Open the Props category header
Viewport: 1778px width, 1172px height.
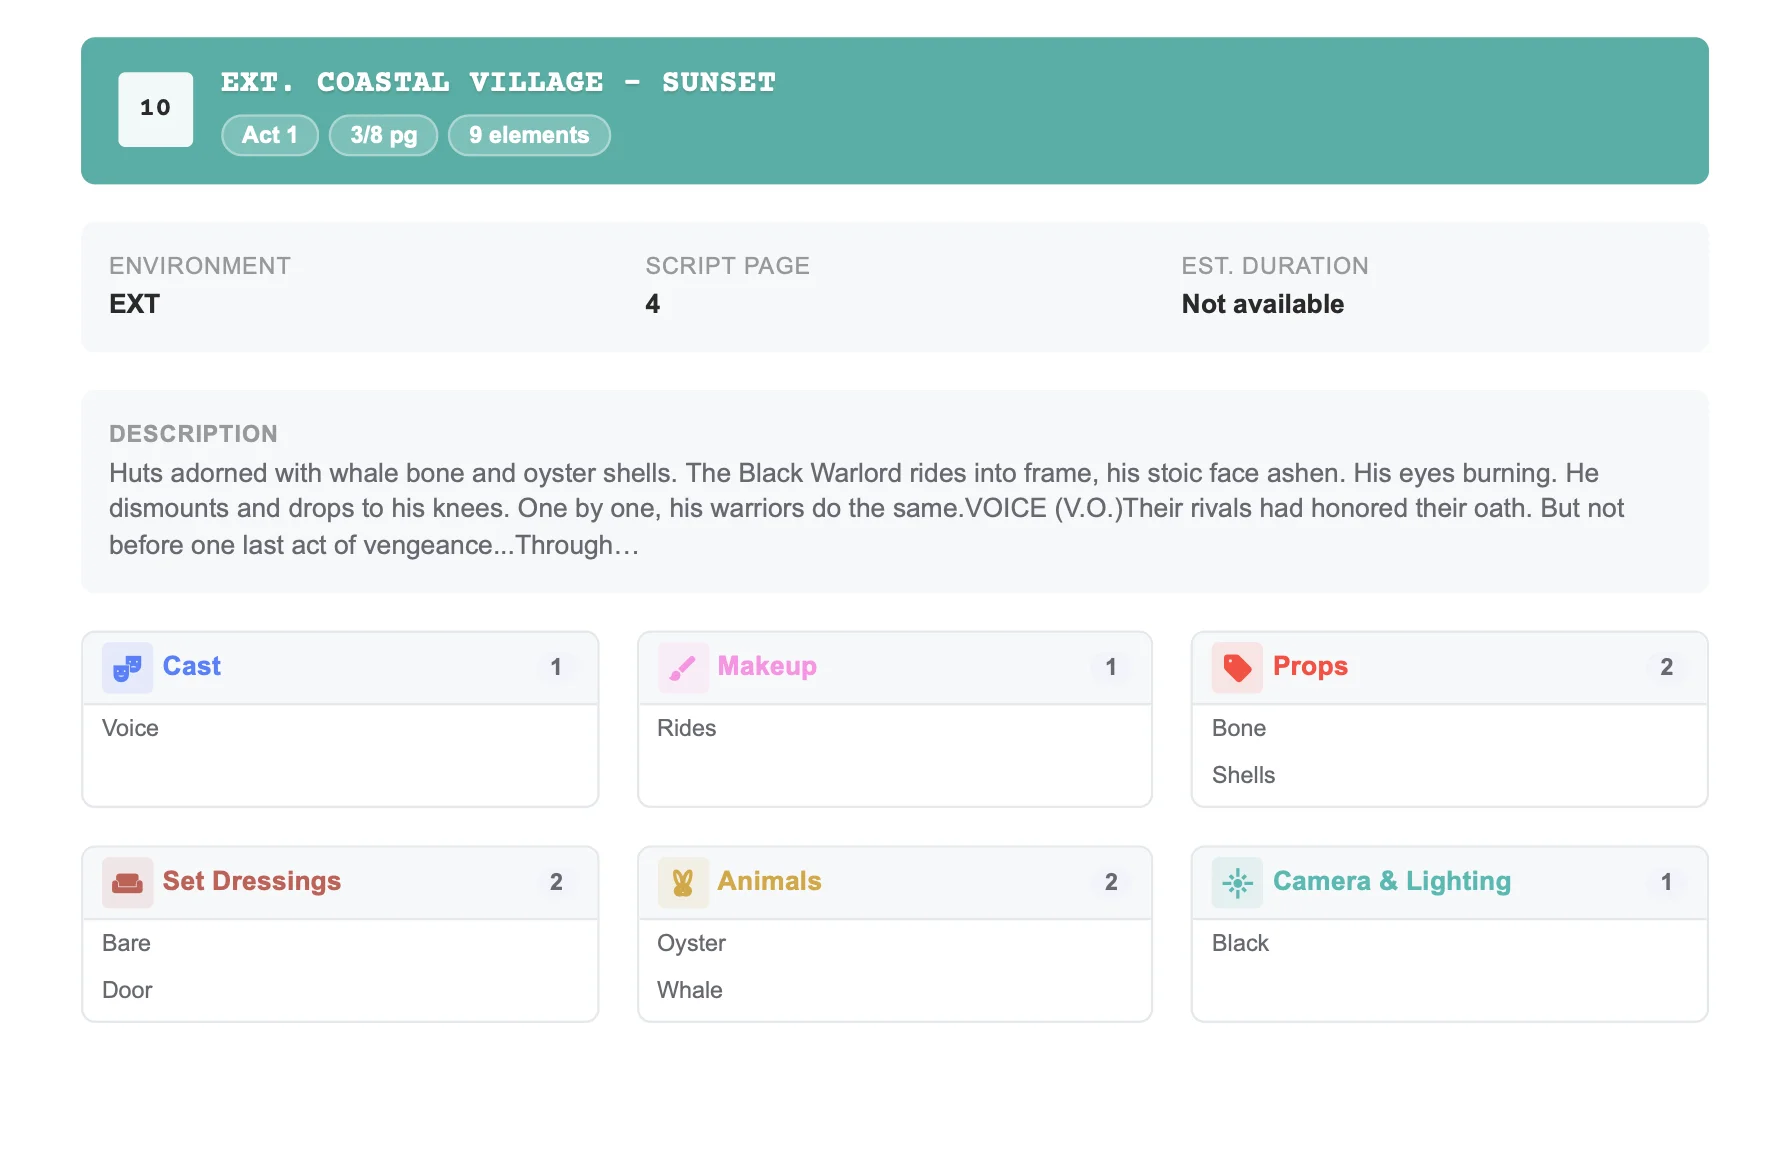(1449, 668)
